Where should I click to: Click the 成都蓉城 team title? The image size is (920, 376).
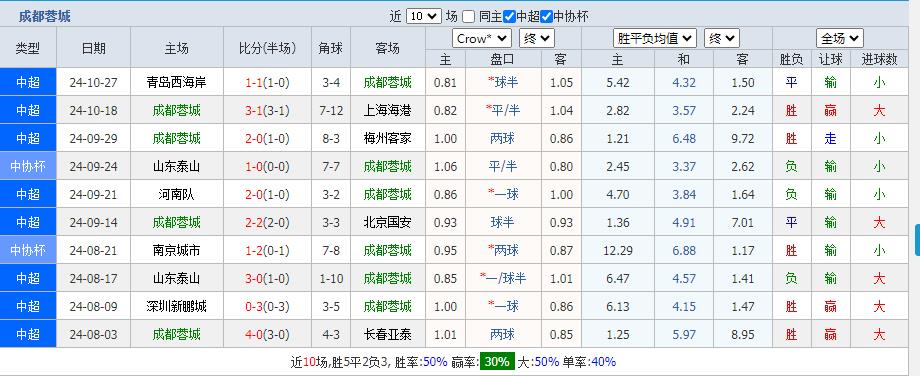pyautogui.click(x=44, y=16)
